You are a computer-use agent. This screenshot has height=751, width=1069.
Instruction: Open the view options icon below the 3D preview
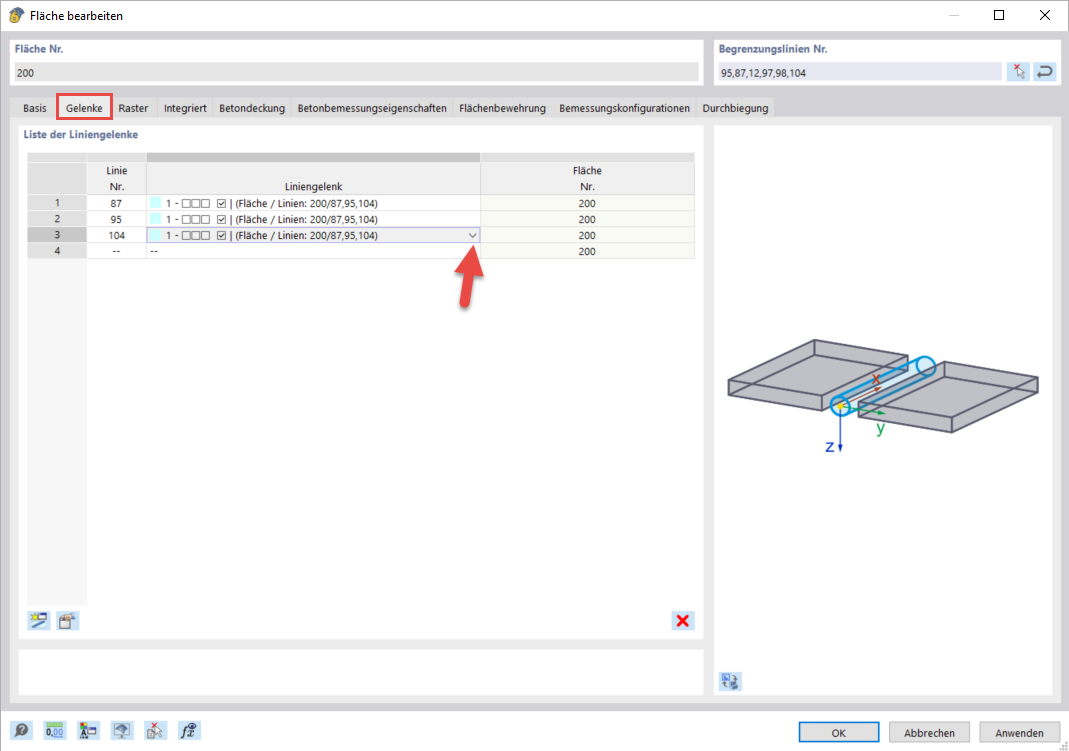[x=728, y=681]
